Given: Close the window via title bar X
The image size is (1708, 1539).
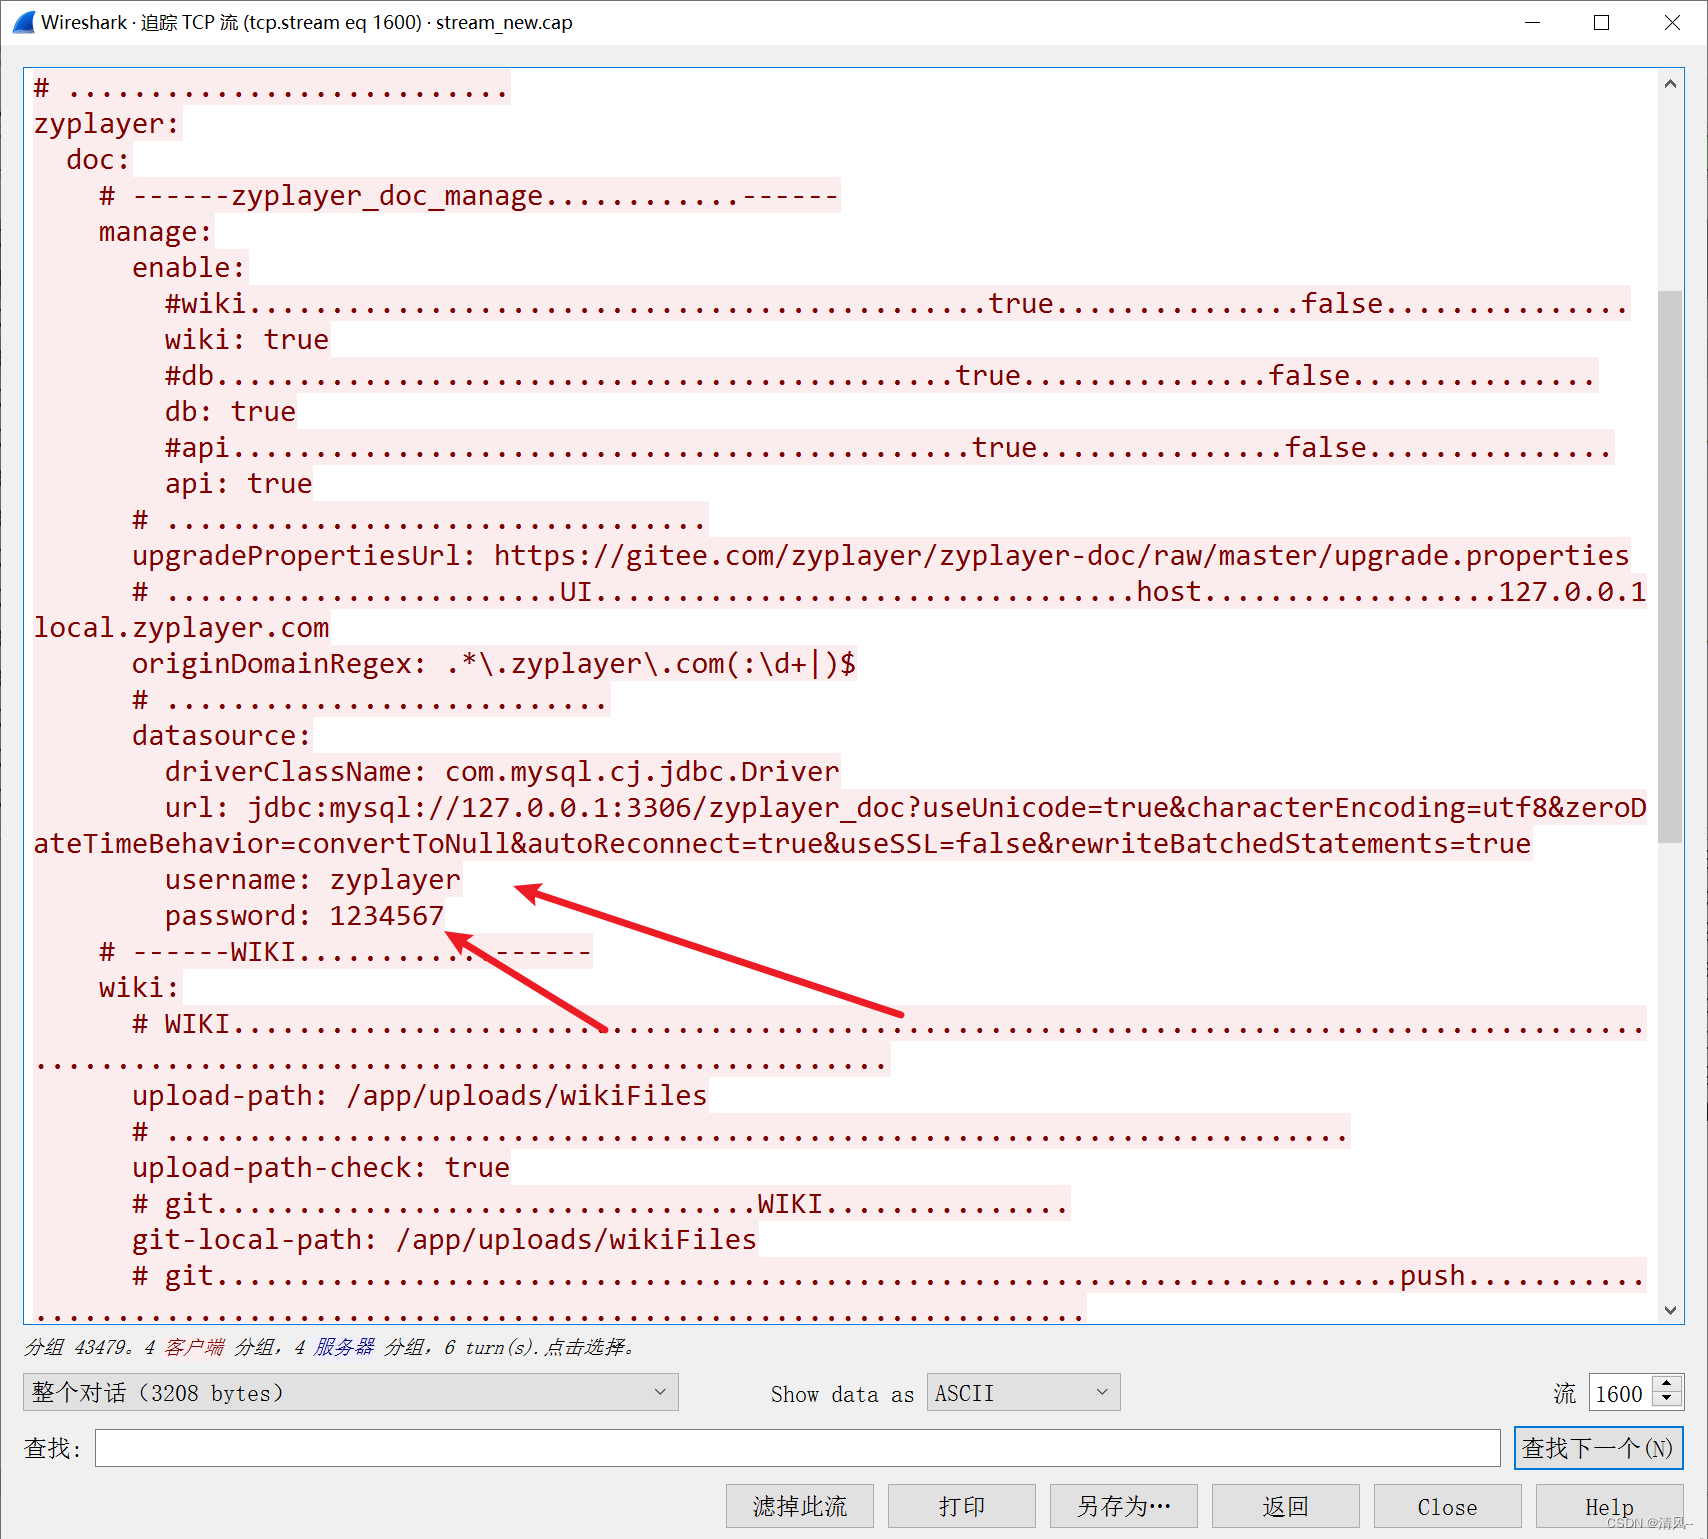Looking at the screenshot, I should [x=1671, y=22].
